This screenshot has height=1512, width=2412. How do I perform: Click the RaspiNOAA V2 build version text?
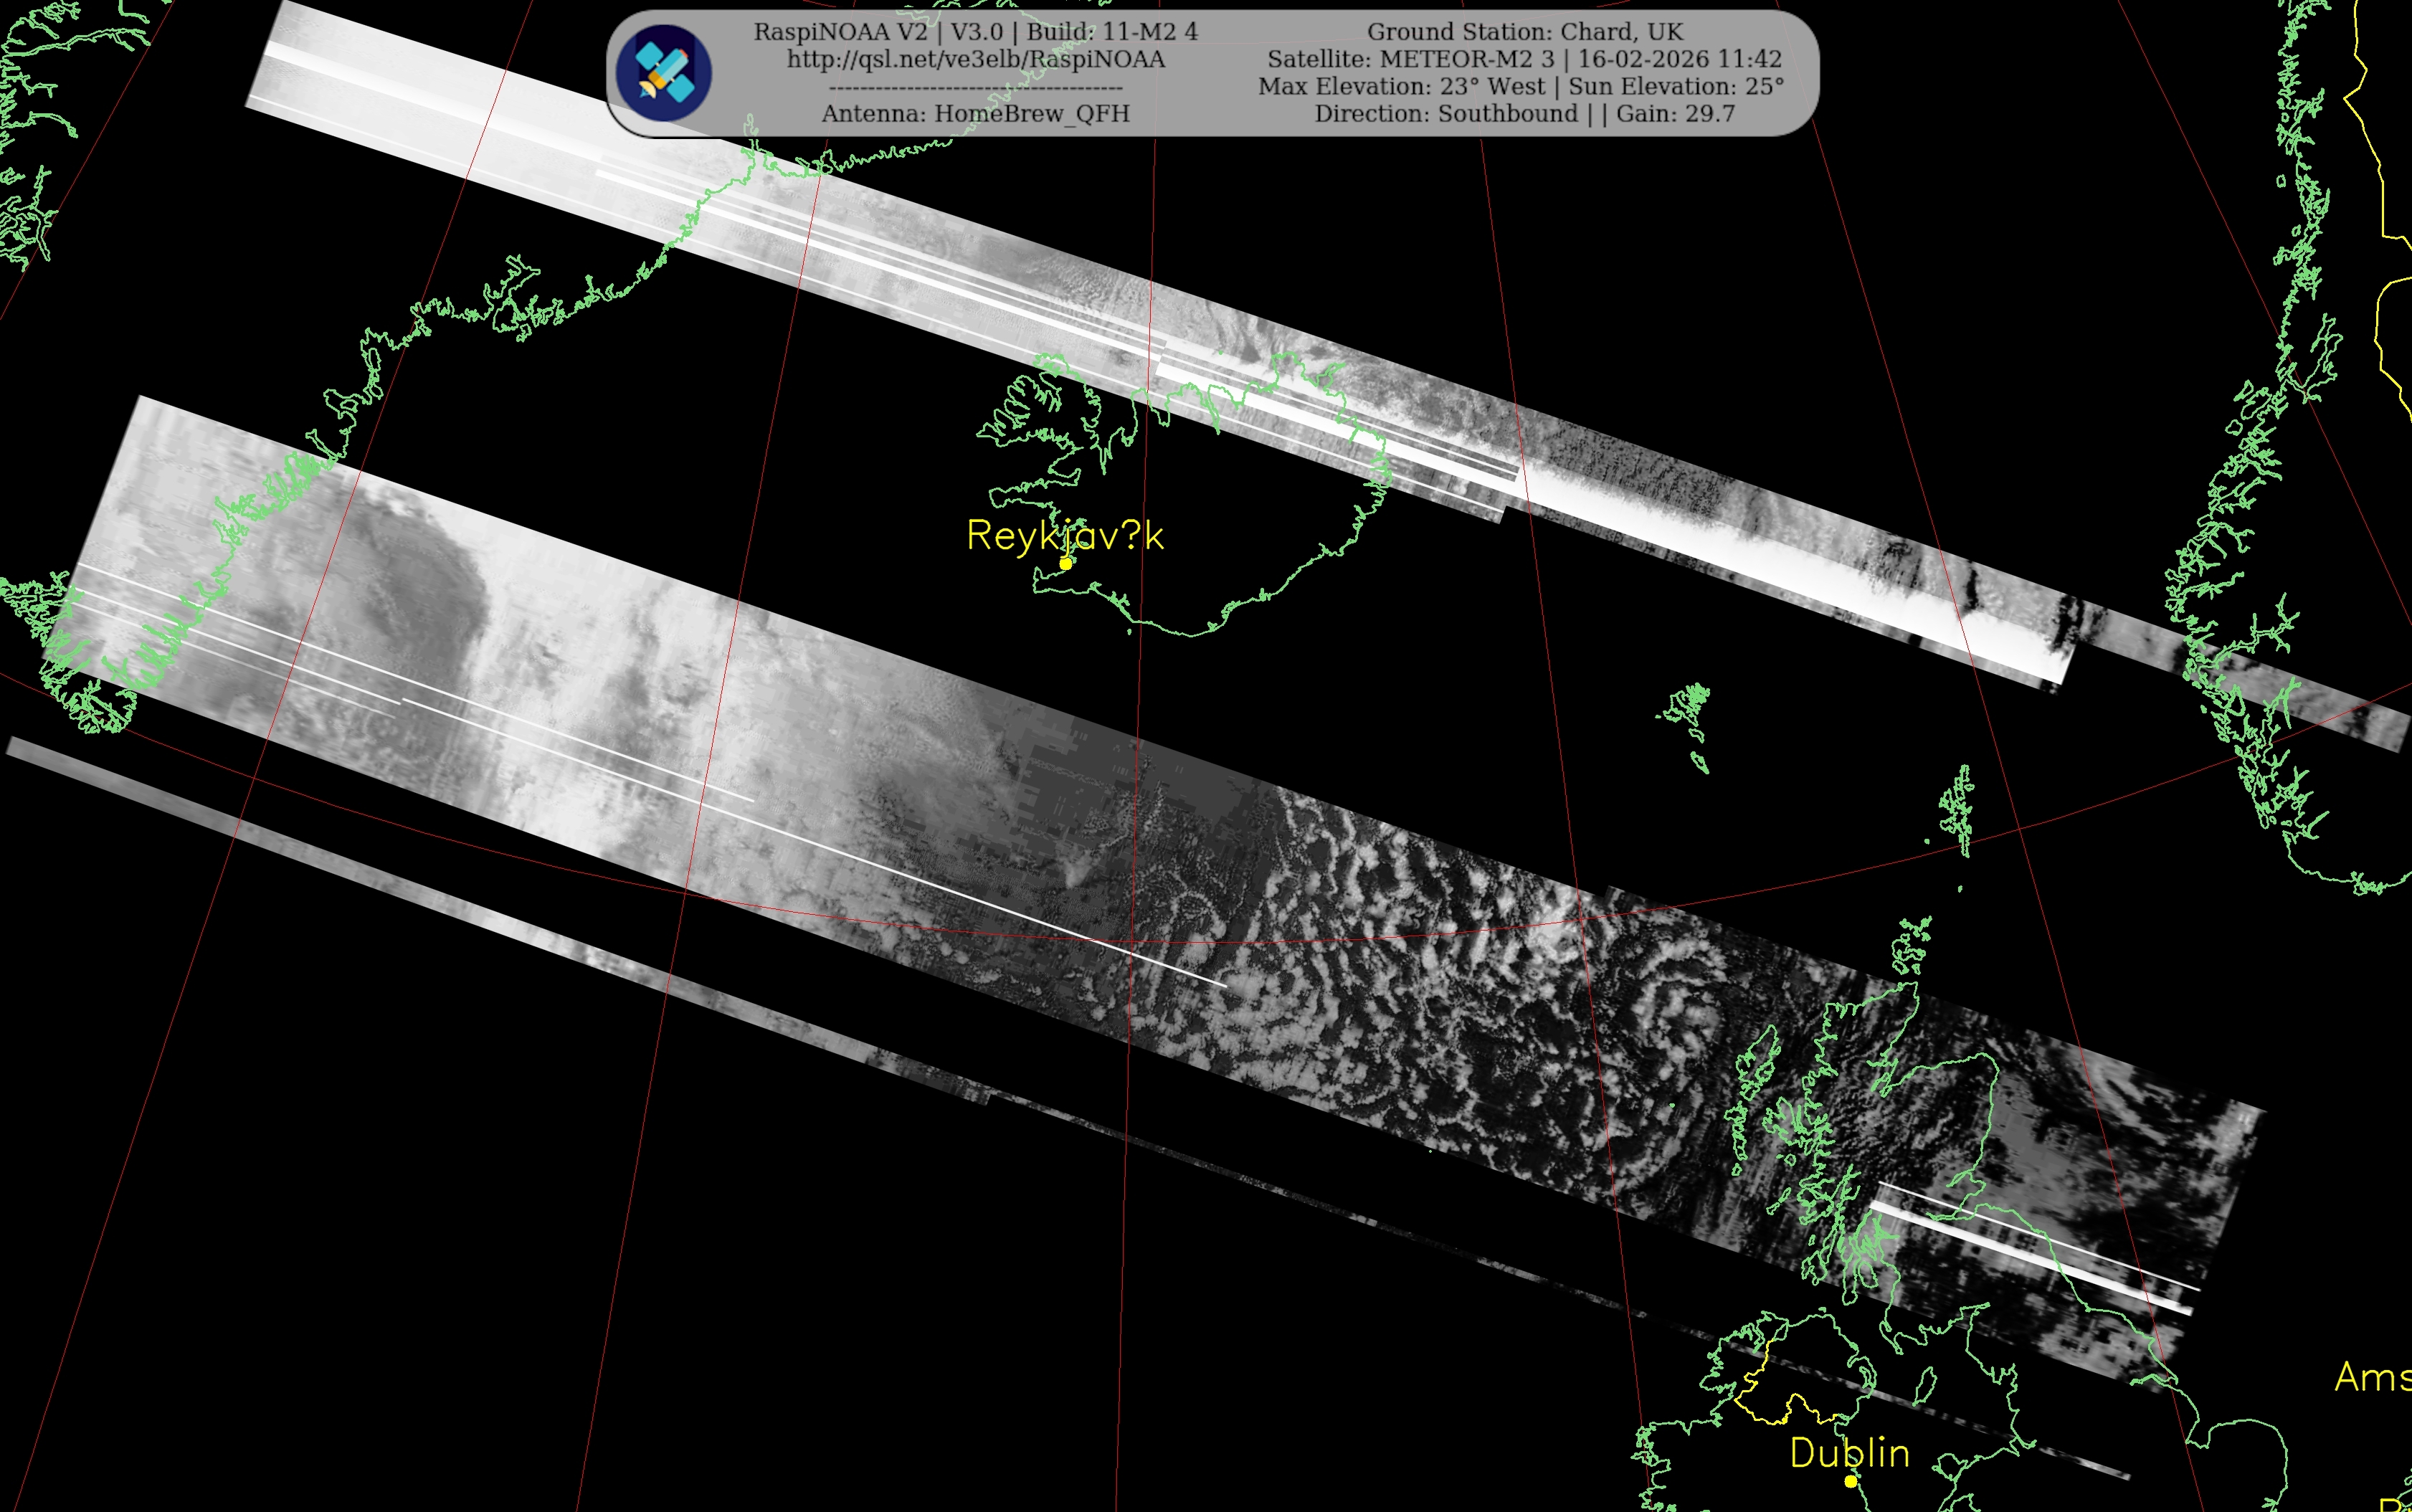pyautogui.click(x=975, y=32)
